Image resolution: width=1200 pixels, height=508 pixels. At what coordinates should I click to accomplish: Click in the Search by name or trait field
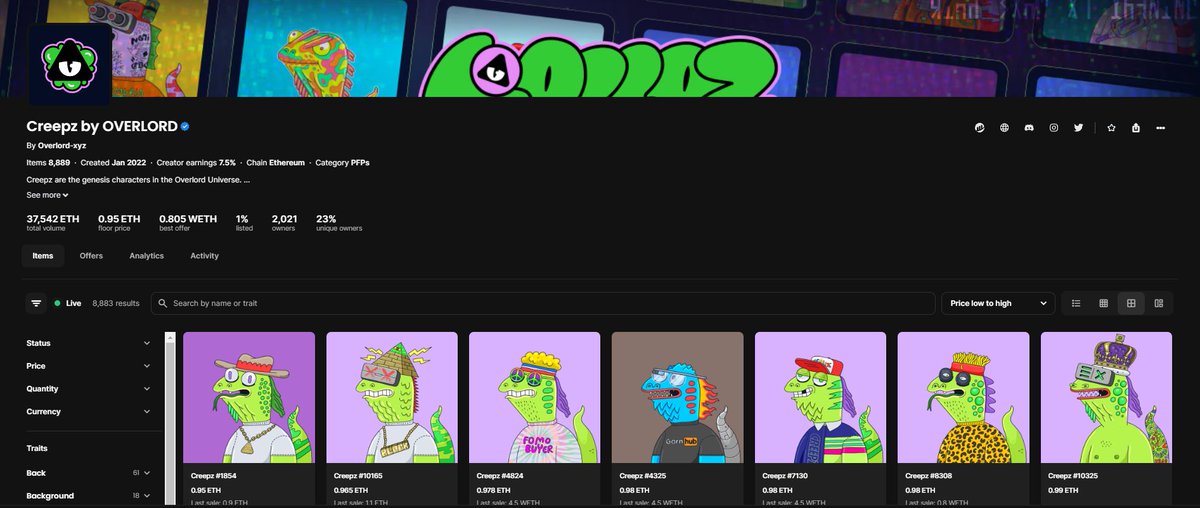click(541, 303)
